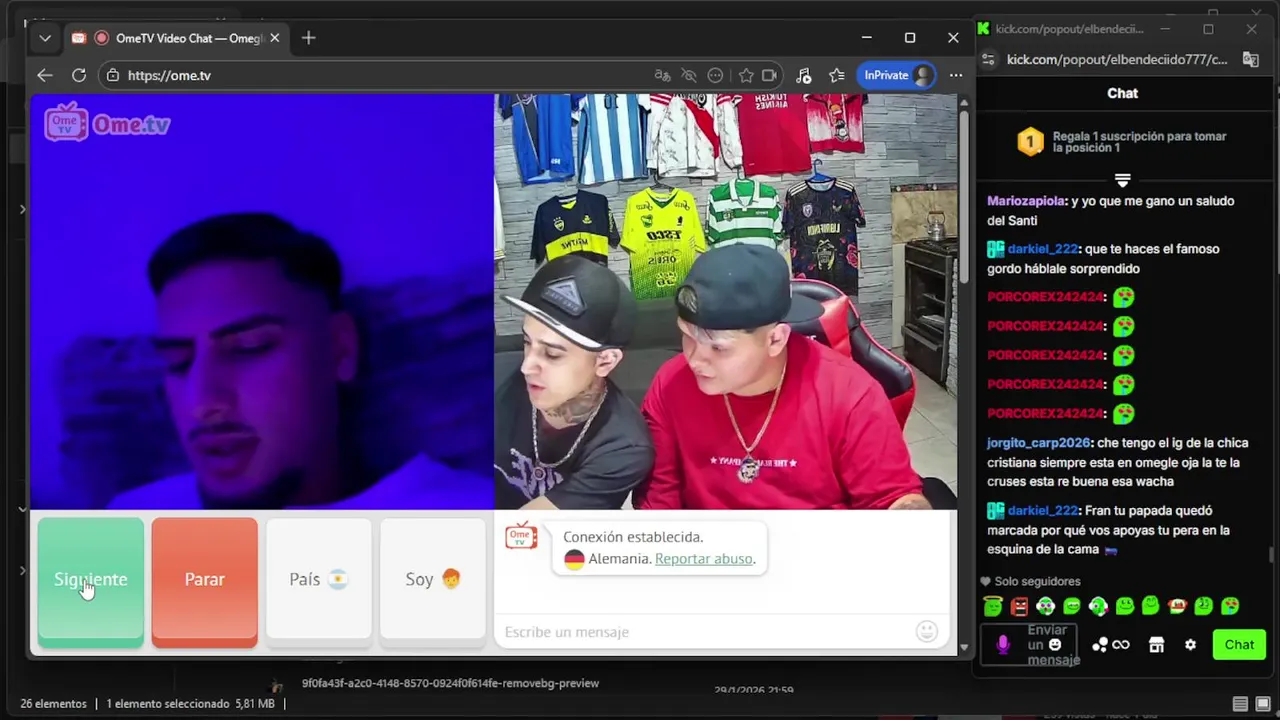The width and height of the screenshot is (1280, 720).
Task: Click the Reportar abuso link
Action: coord(704,559)
